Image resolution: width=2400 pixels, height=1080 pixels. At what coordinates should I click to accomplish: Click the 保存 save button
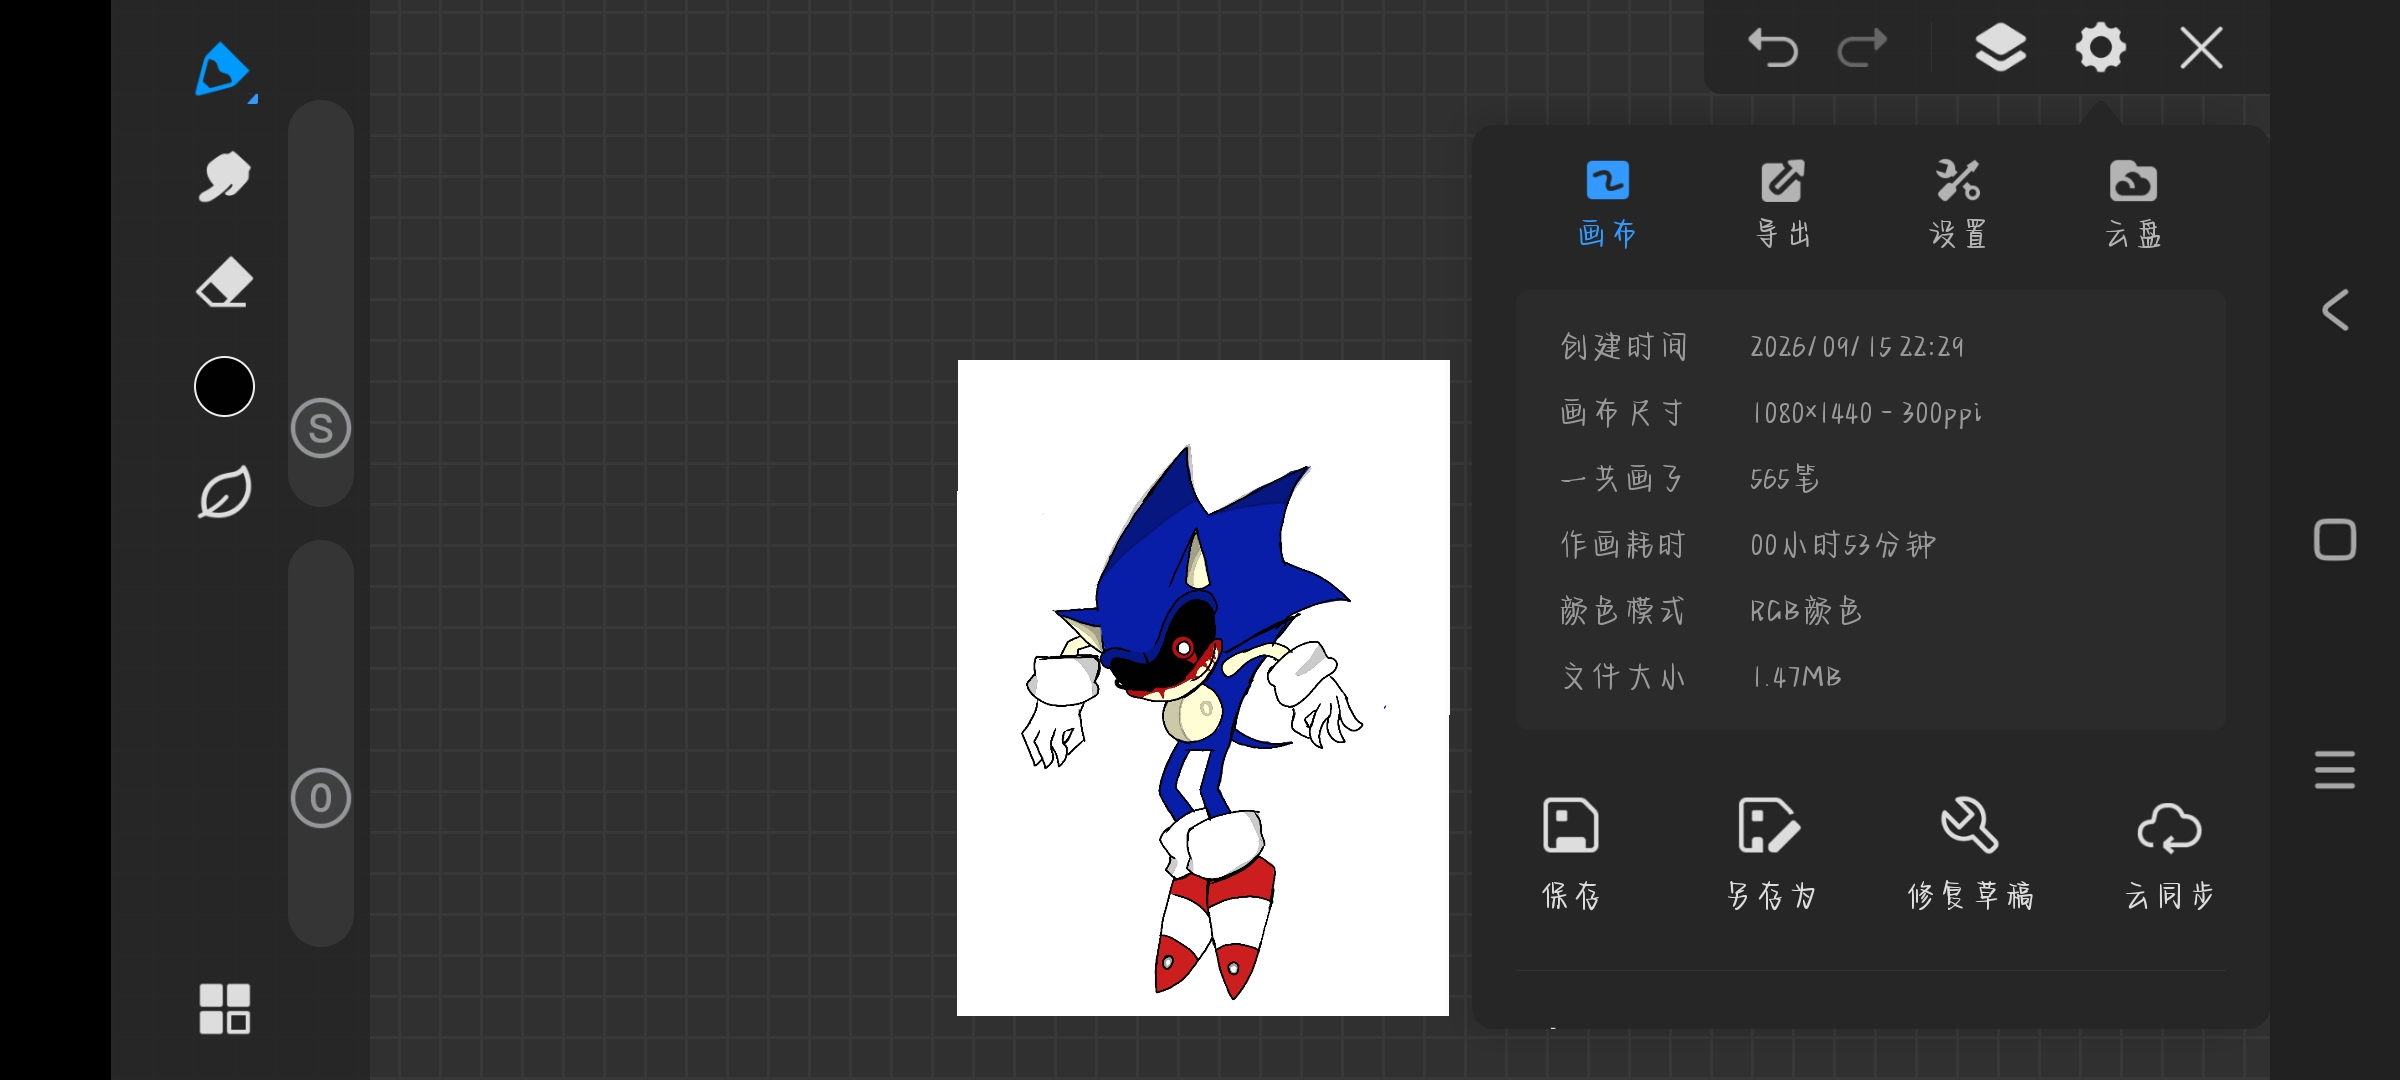[1570, 854]
